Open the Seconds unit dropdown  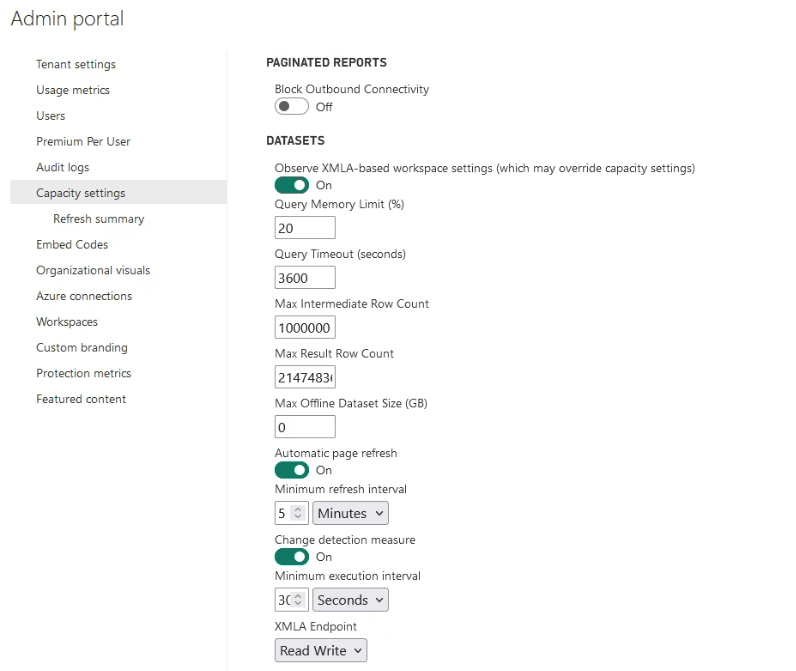(x=350, y=600)
